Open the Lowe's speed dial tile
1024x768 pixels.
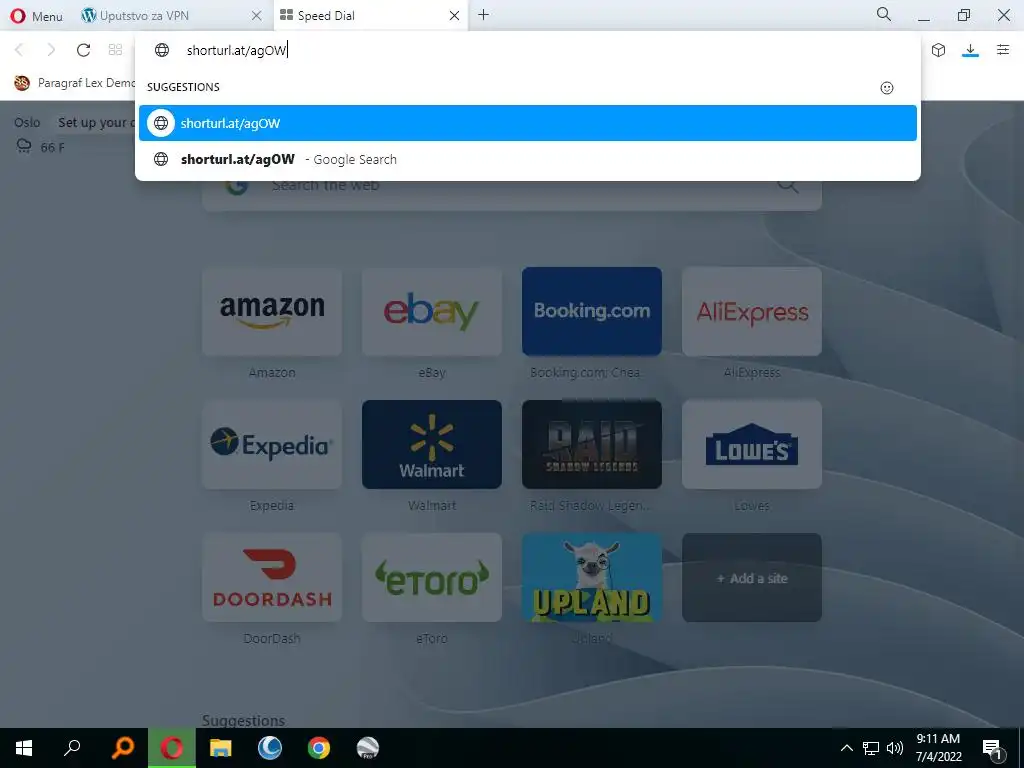coord(752,445)
